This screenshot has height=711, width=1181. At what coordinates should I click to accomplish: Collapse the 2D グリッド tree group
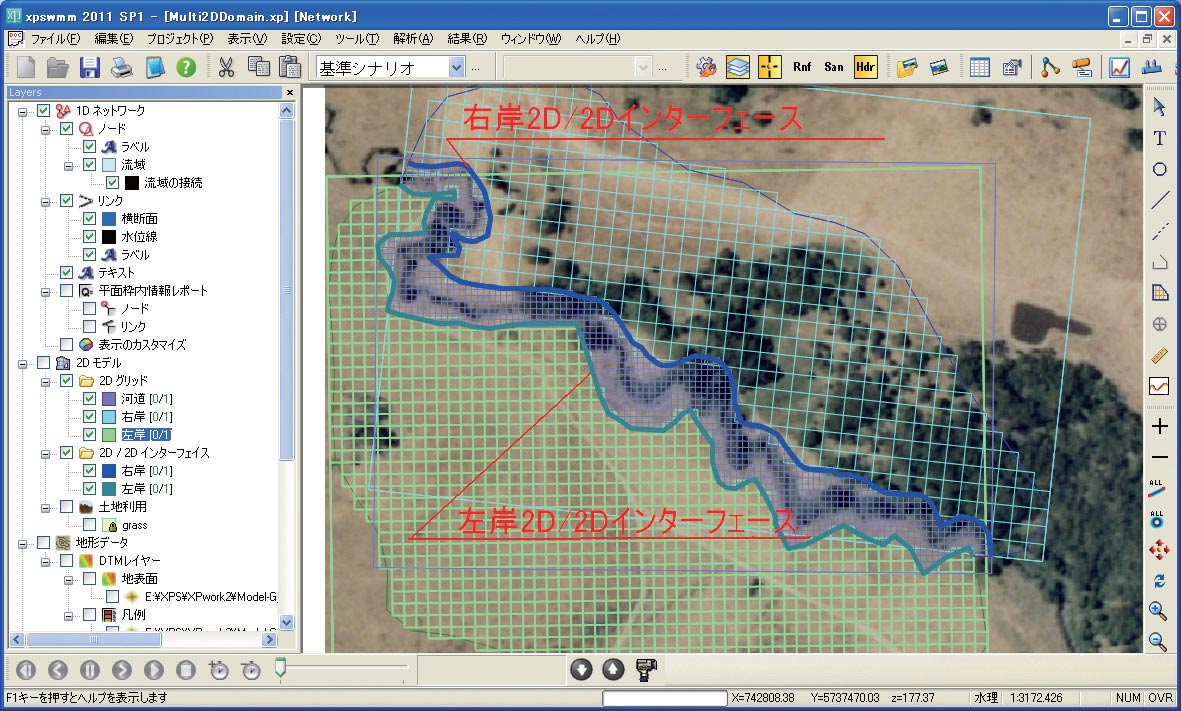tap(46, 381)
